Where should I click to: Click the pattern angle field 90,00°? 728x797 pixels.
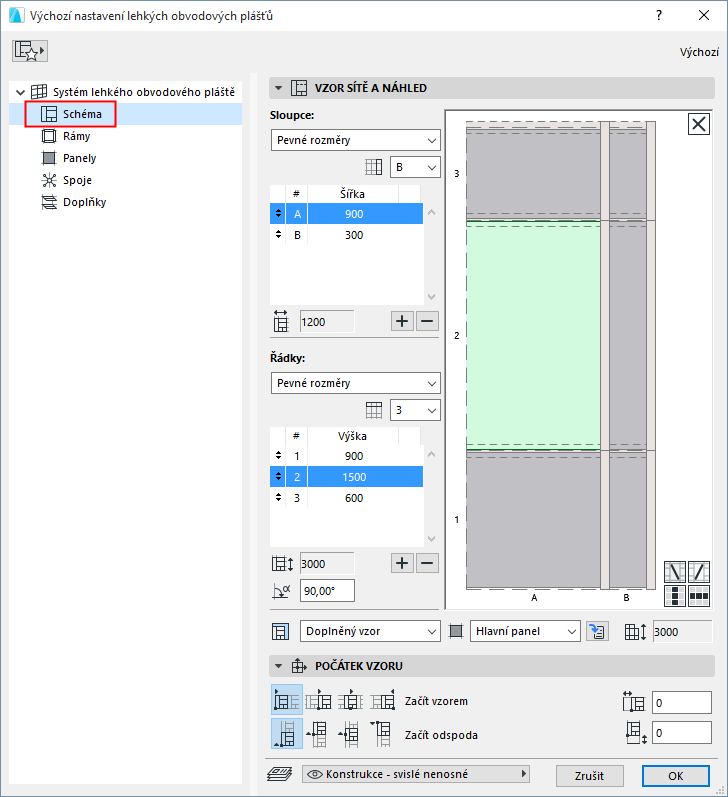[x=327, y=591]
